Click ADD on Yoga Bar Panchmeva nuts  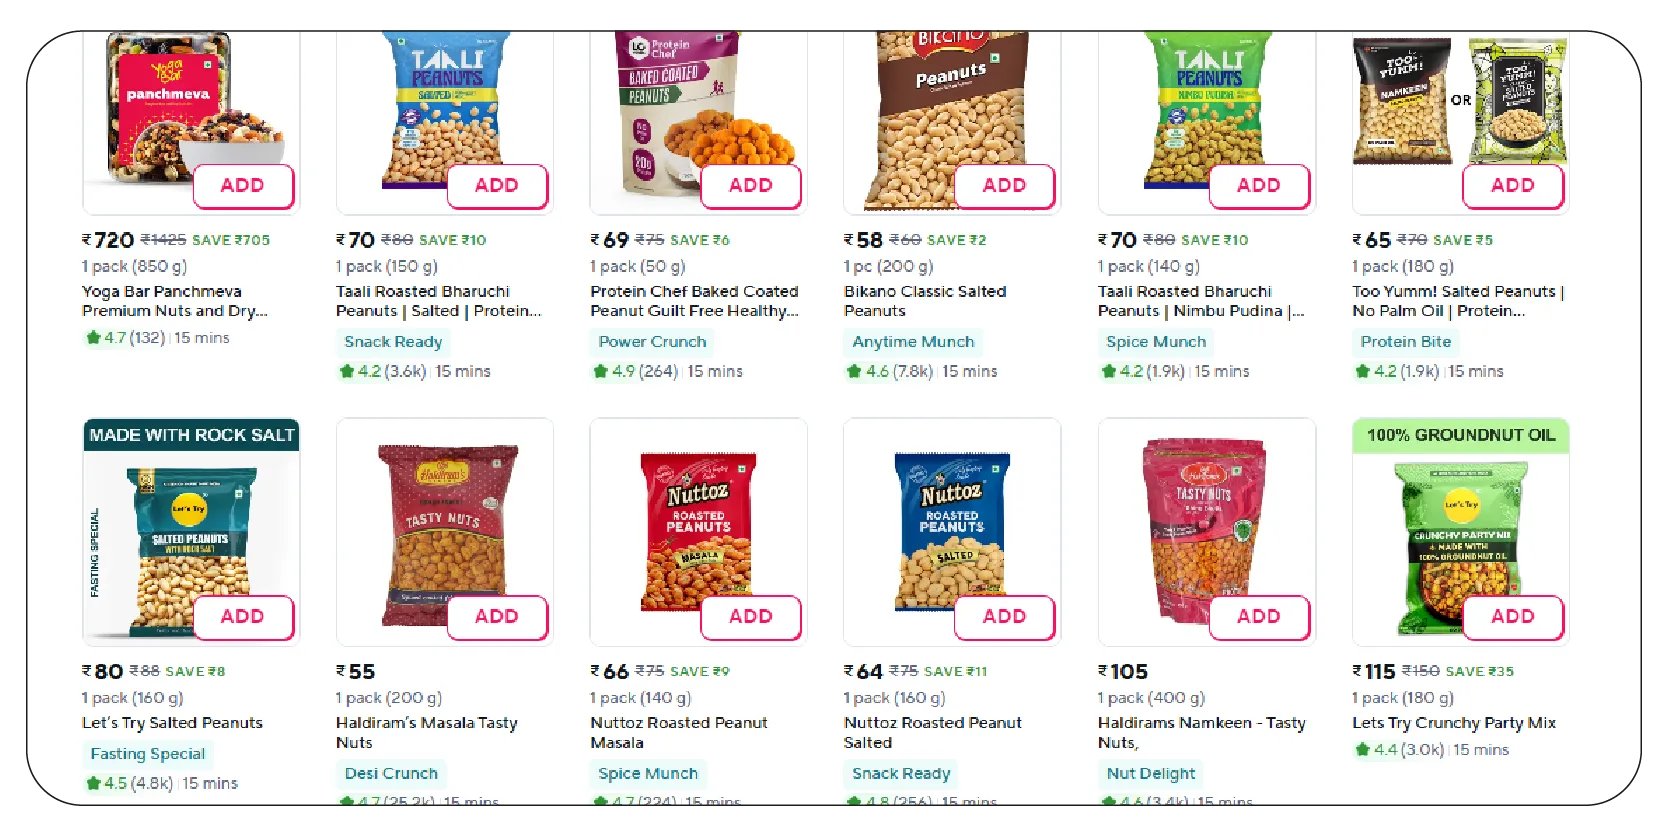click(243, 185)
